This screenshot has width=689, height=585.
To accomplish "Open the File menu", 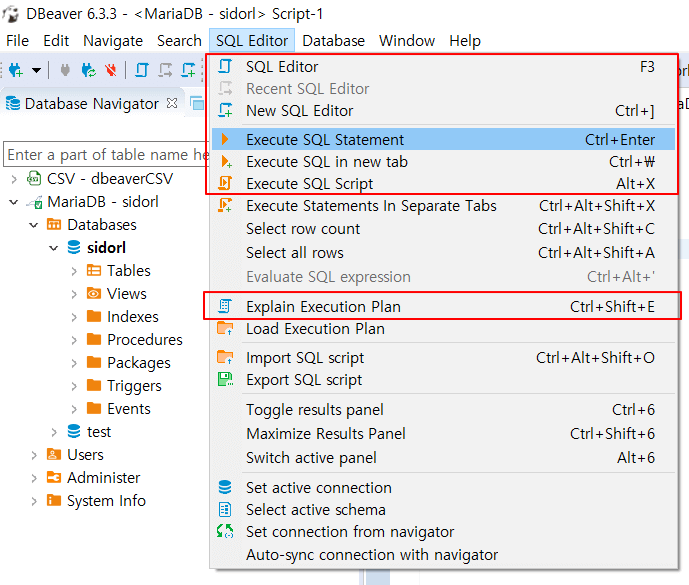I will click(x=18, y=40).
